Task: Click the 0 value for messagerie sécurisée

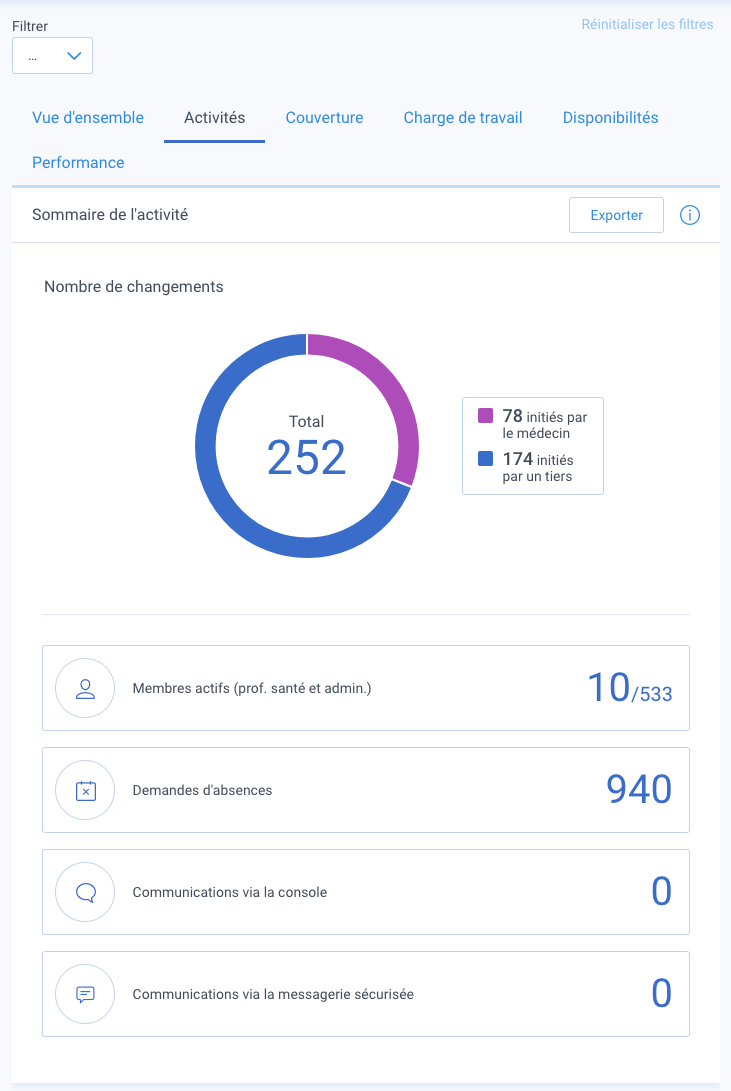Action: pyautogui.click(x=661, y=994)
